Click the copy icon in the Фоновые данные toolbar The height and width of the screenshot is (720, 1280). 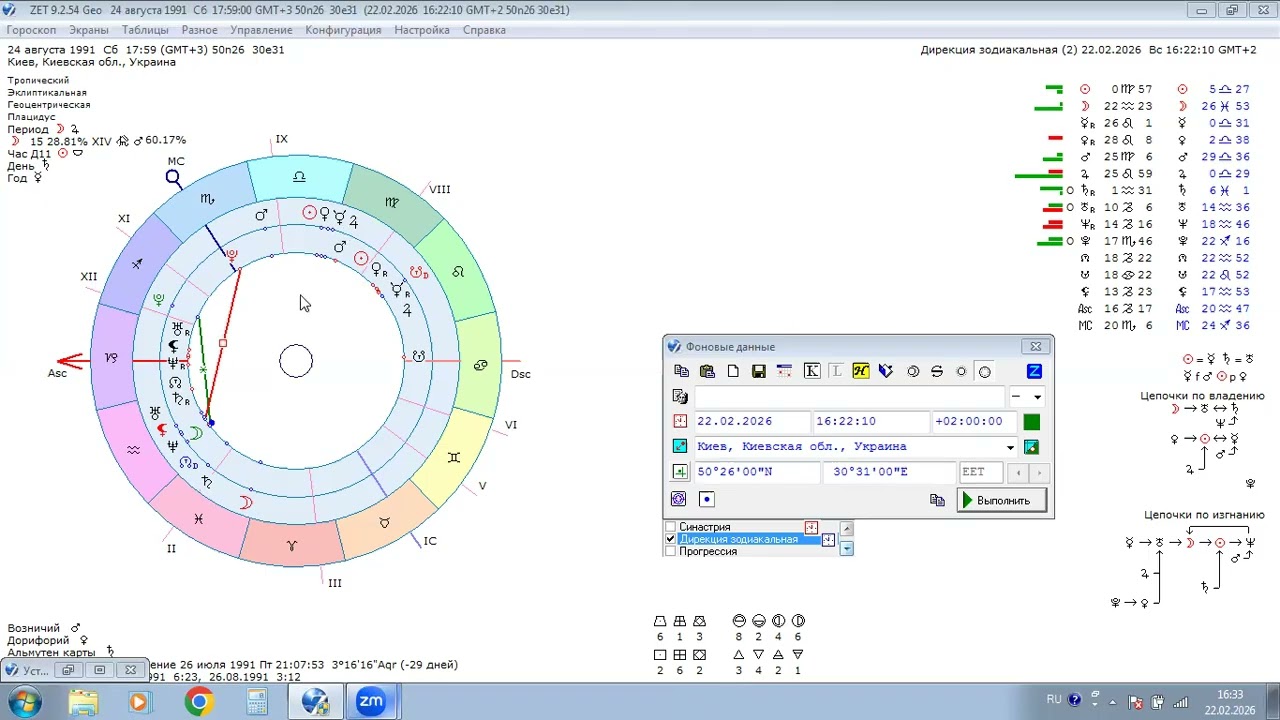click(x=682, y=371)
